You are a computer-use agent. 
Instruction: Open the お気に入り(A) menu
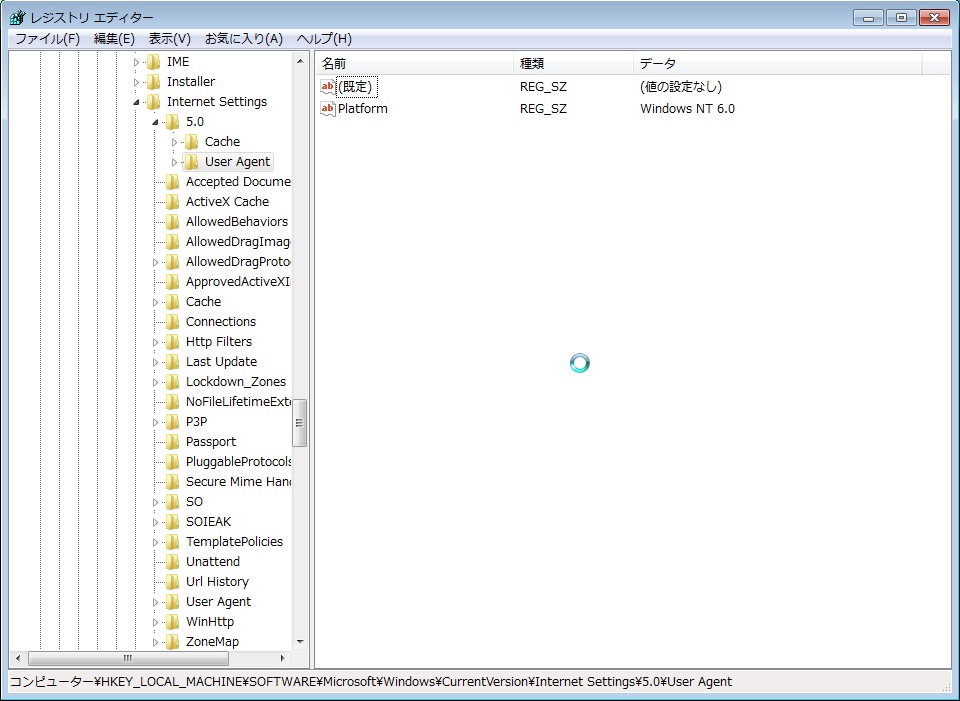244,39
